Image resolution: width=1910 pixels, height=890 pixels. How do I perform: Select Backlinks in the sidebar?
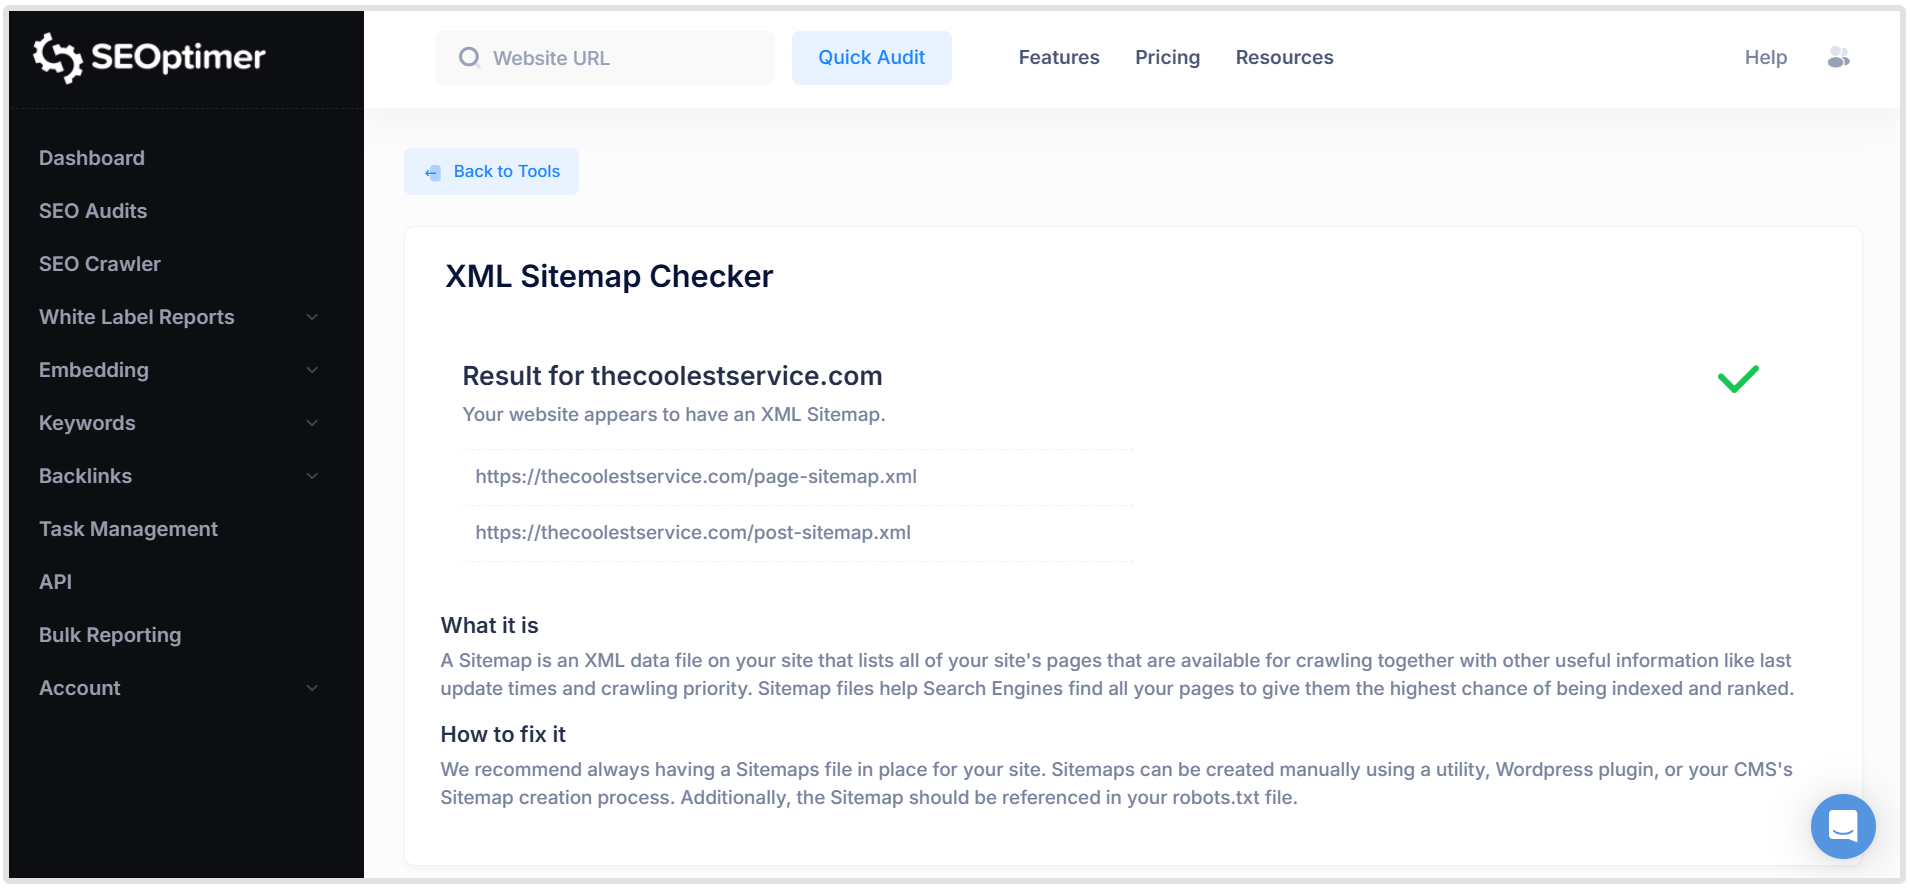86,476
